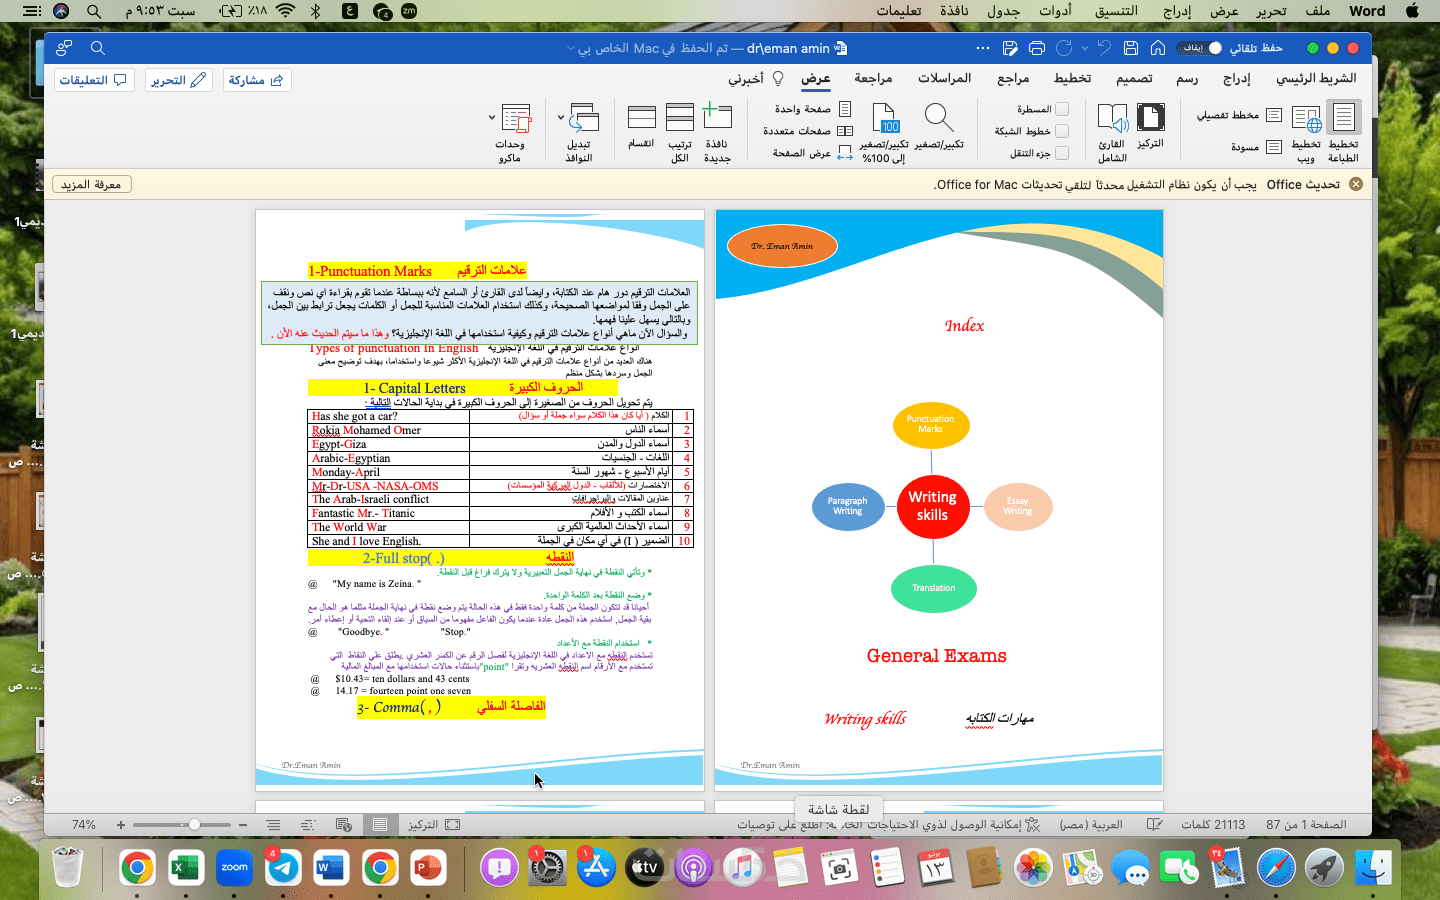The height and width of the screenshot is (900, 1440).
Task: Click the Tell Me (أخبرني) lightbulb
Action: [778, 78]
